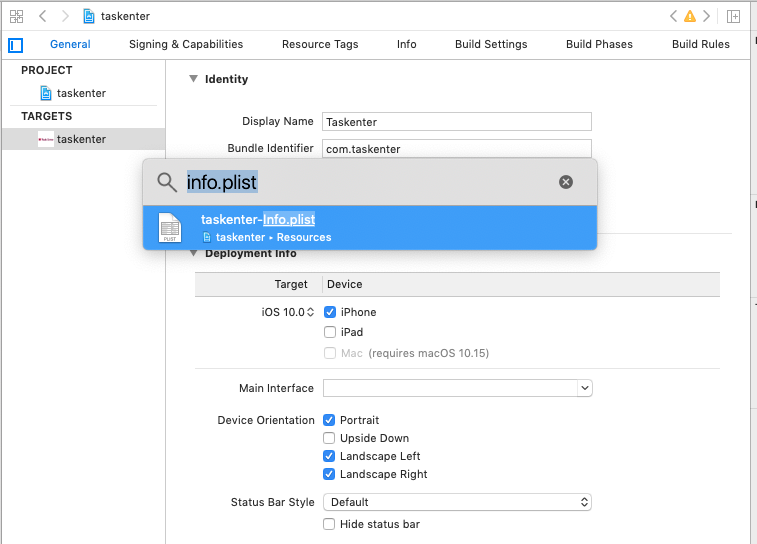Open the Resource Tags tab
757x544 pixels.
(320, 44)
